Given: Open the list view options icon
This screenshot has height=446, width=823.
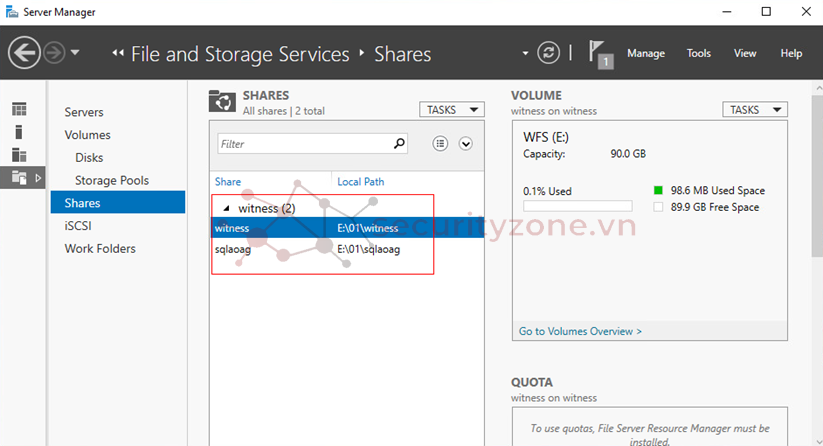Looking at the screenshot, I should pos(440,144).
